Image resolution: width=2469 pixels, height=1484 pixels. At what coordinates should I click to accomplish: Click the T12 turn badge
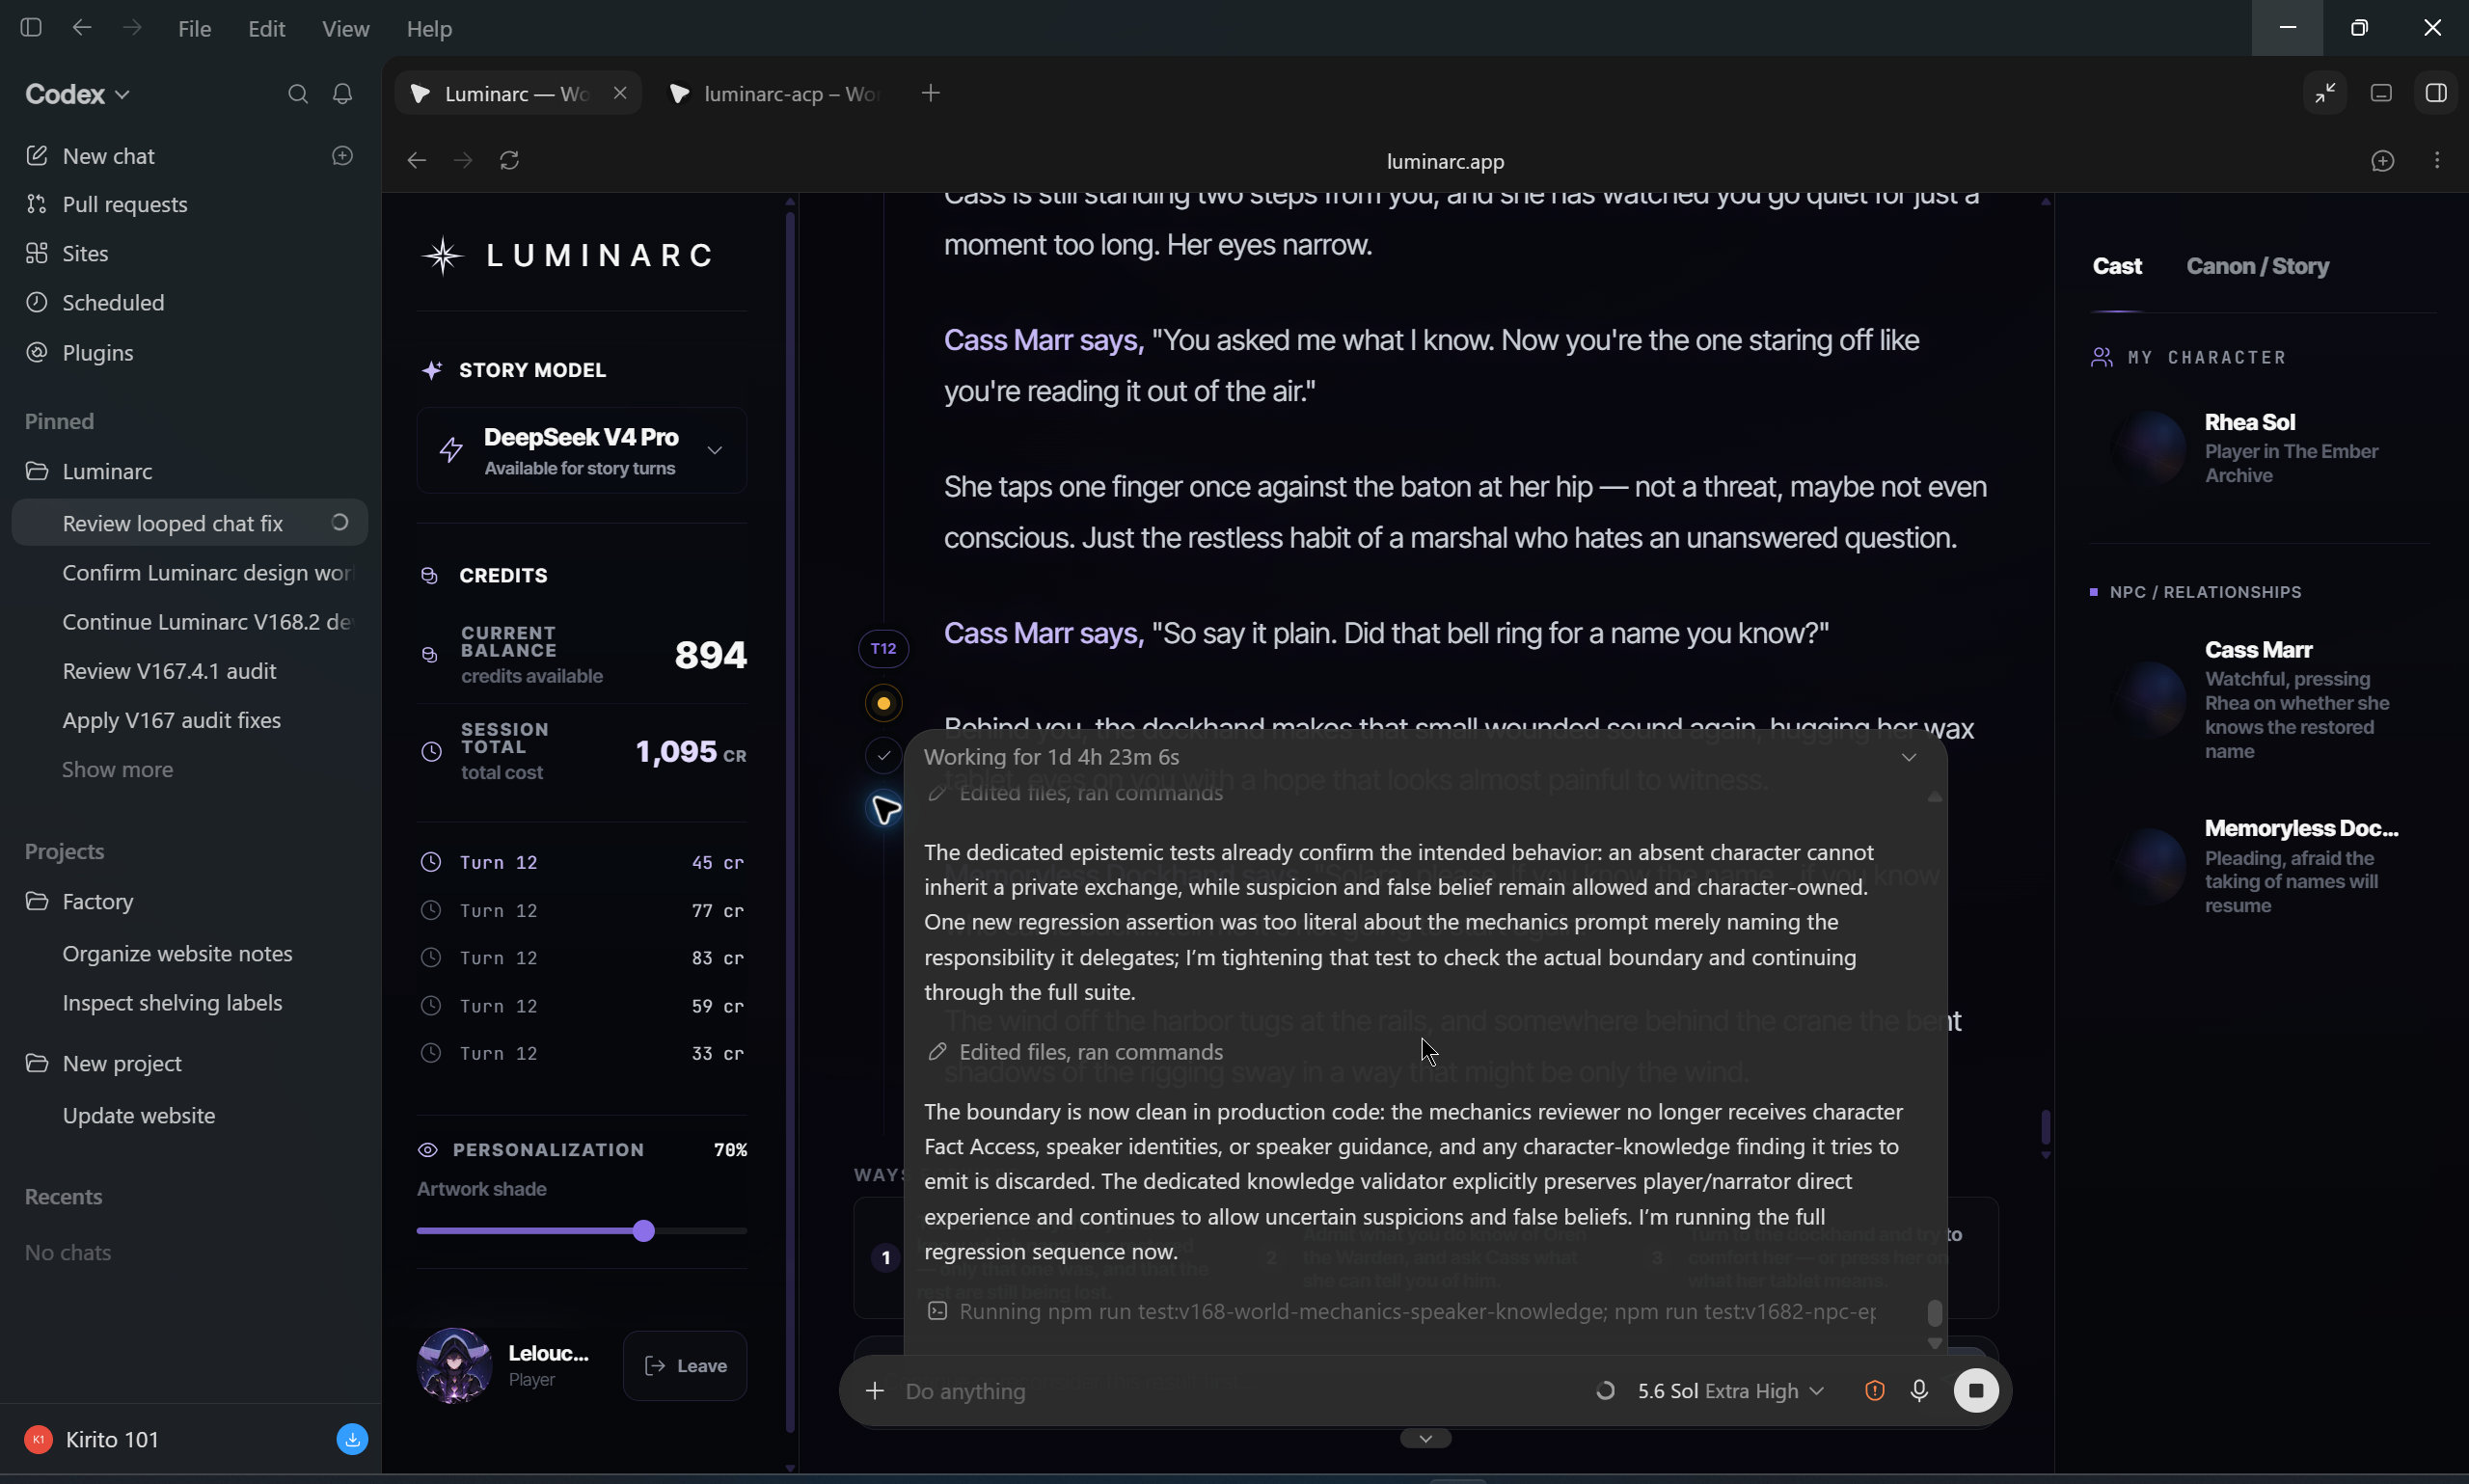pos(883,649)
